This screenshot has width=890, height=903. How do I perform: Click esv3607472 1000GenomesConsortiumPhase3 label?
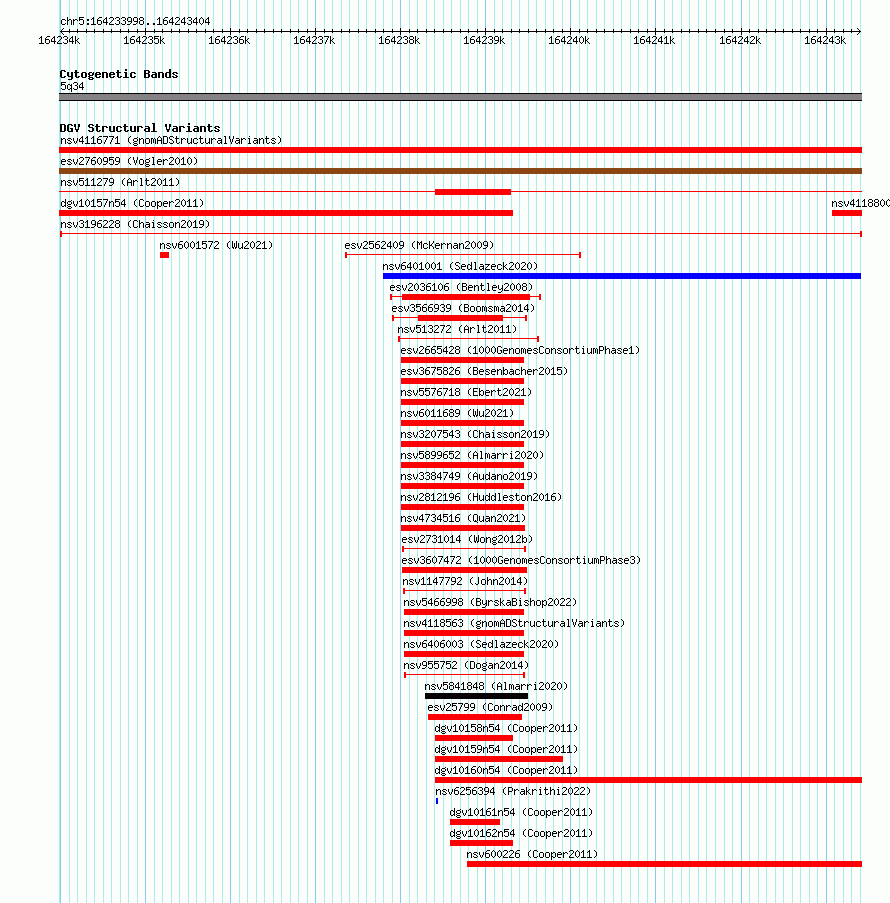click(x=521, y=560)
